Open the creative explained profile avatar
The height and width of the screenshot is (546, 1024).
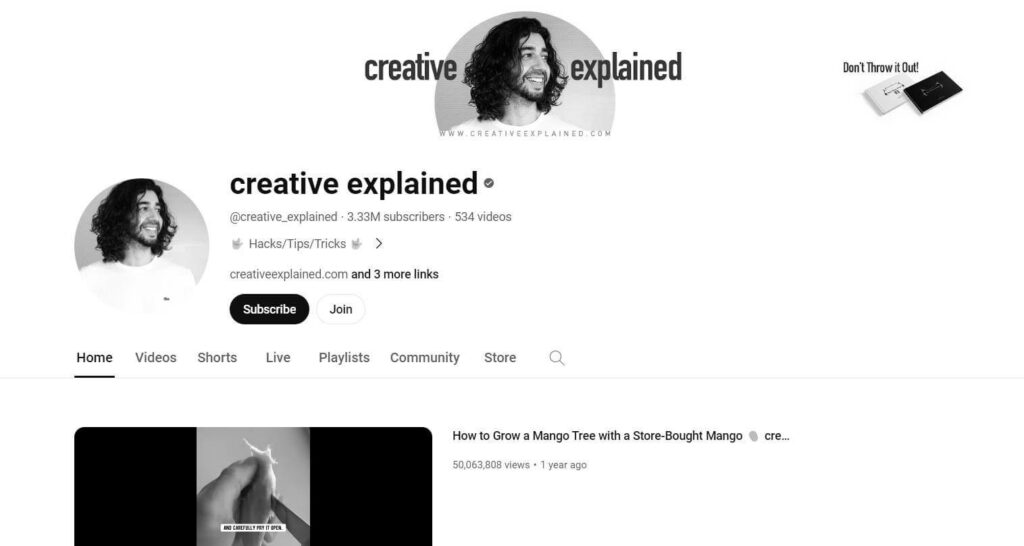142,245
